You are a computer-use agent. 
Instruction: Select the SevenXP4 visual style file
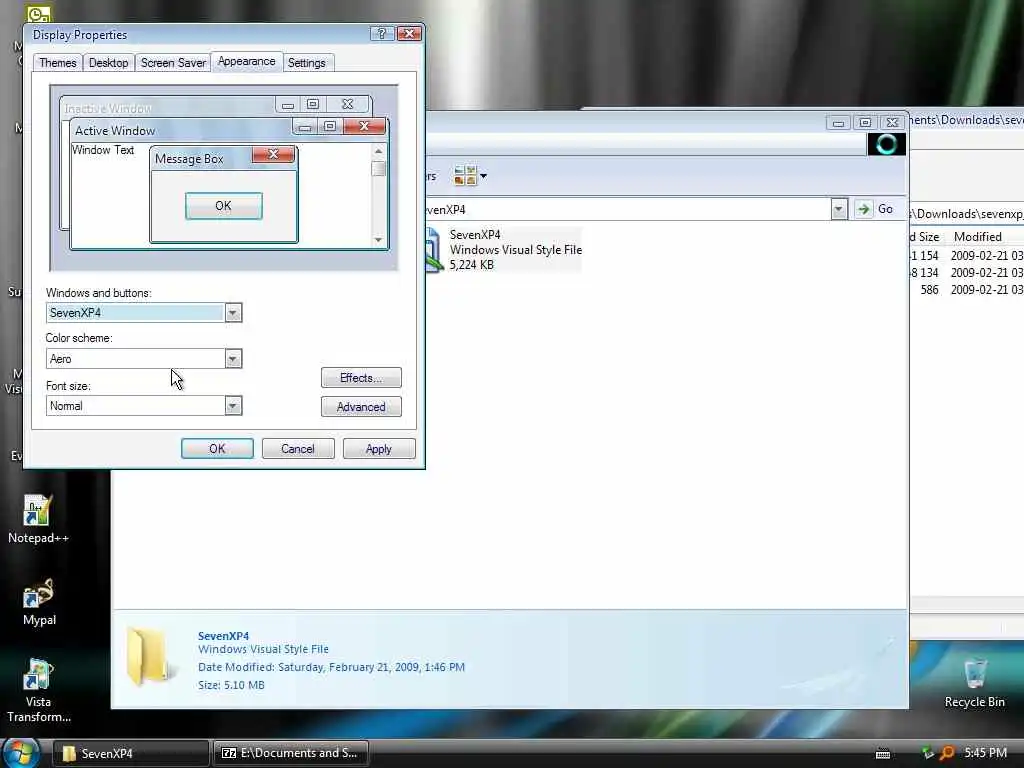pyautogui.click(x=504, y=249)
